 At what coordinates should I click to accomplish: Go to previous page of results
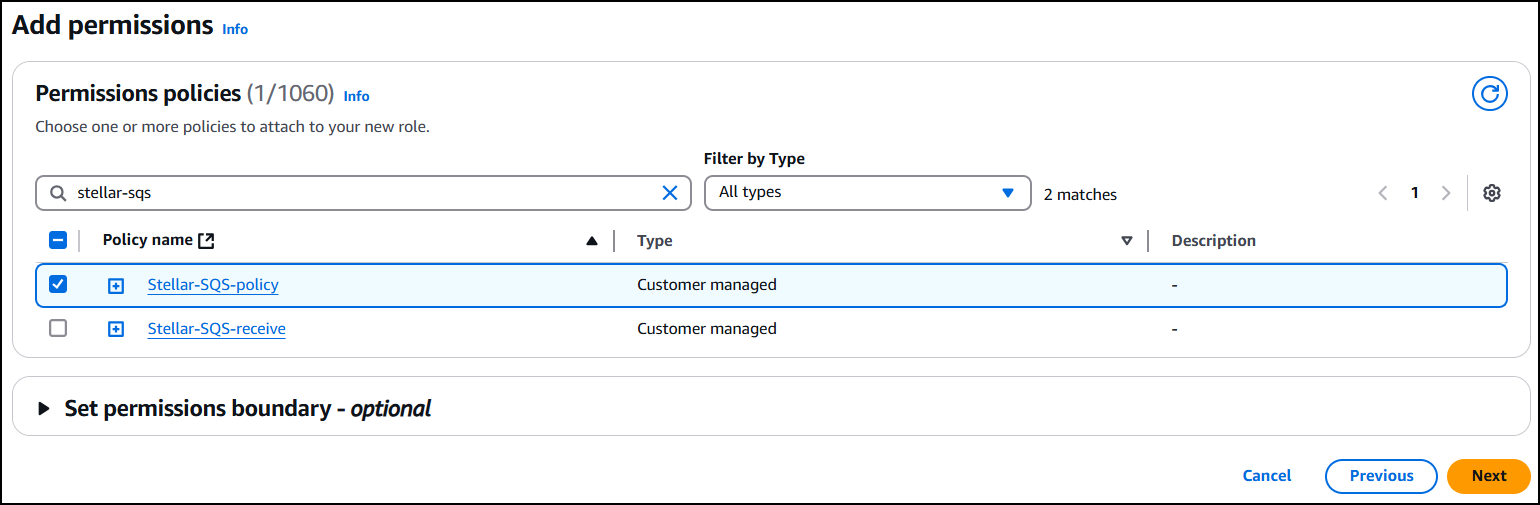tap(1383, 193)
